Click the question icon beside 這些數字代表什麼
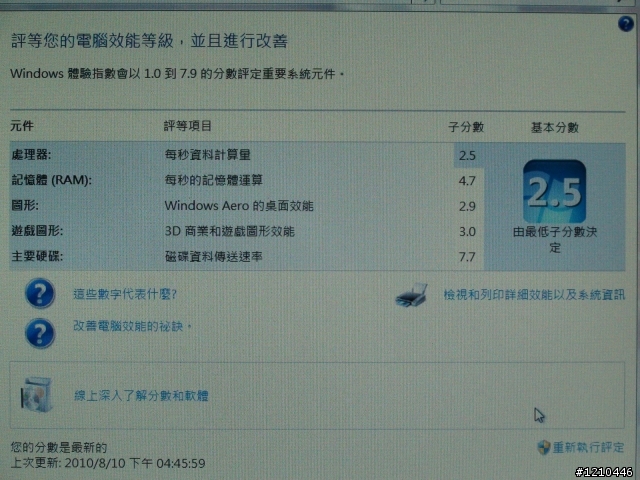 pyautogui.click(x=40, y=293)
